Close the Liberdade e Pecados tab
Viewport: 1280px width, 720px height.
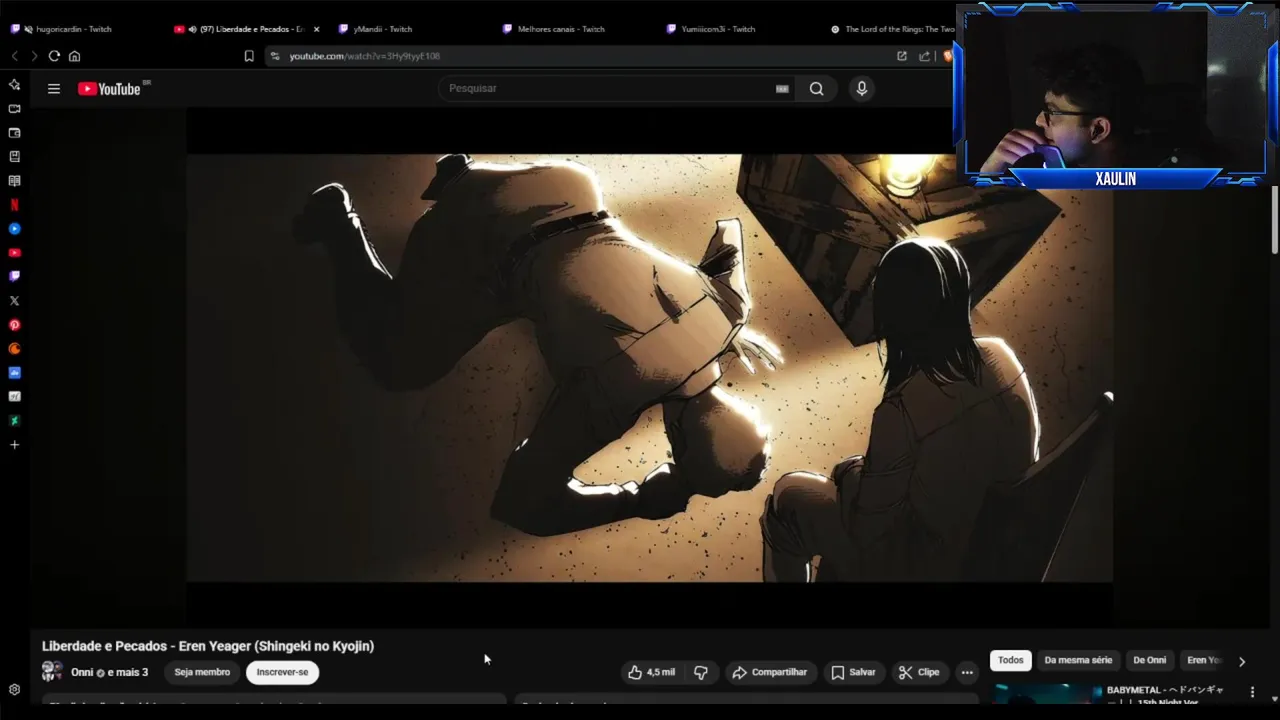tap(316, 29)
